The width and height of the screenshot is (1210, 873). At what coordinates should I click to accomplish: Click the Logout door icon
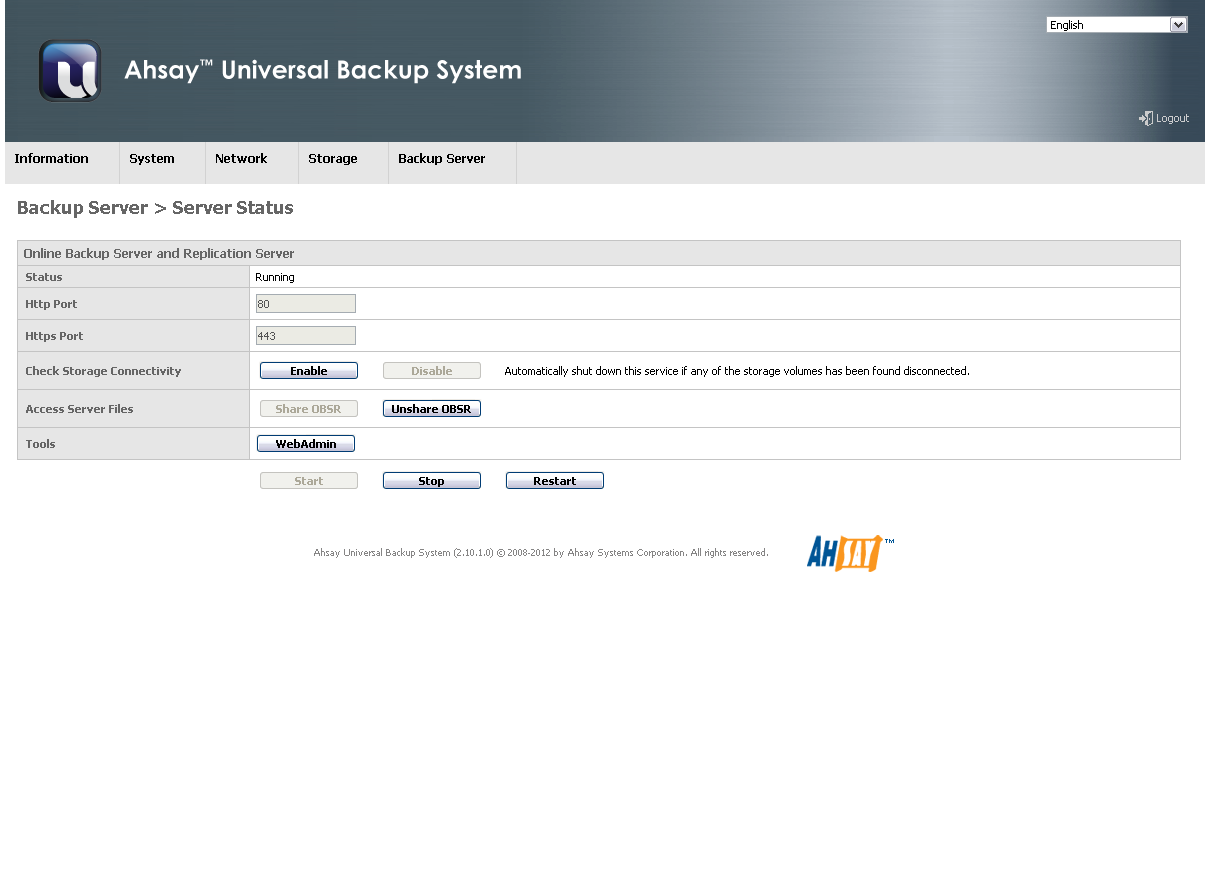click(x=1146, y=118)
